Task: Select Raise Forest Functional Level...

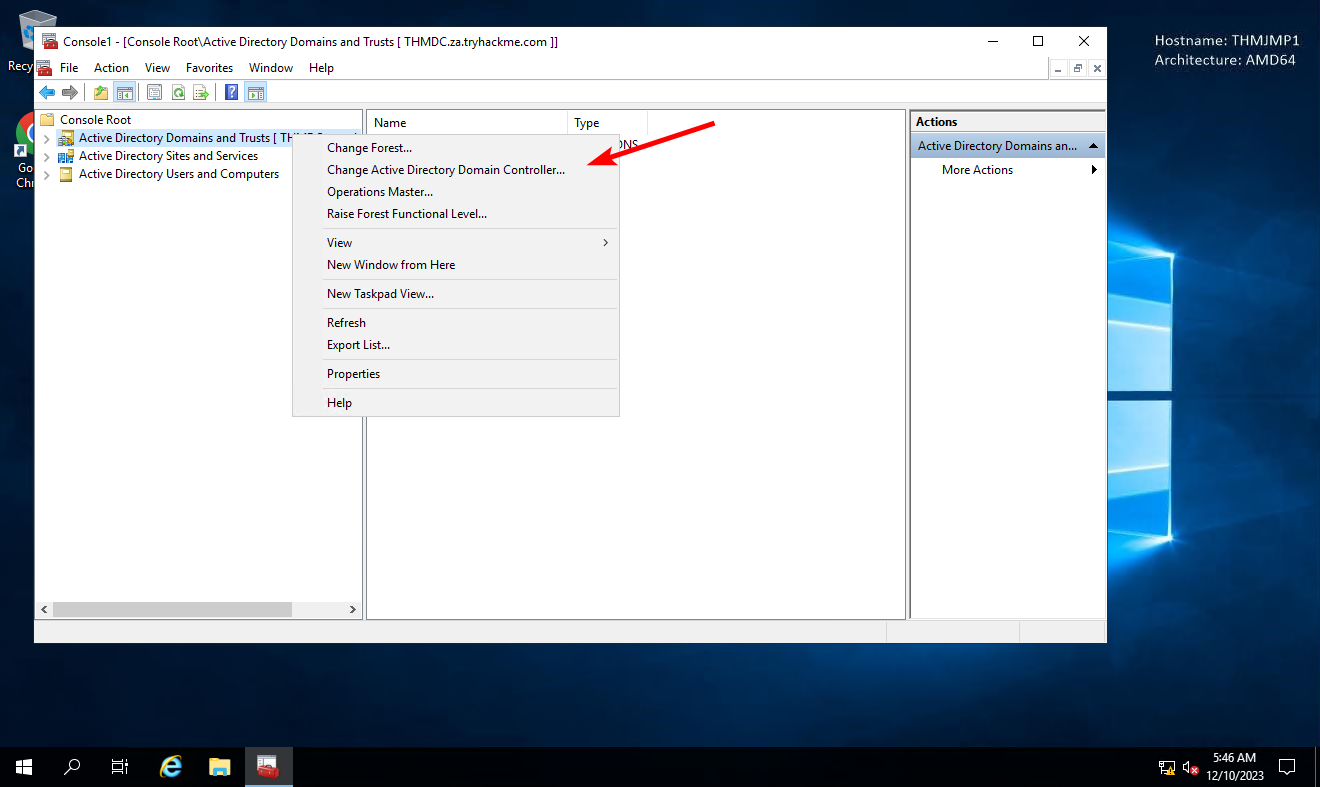Action: (x=456, y=214)
